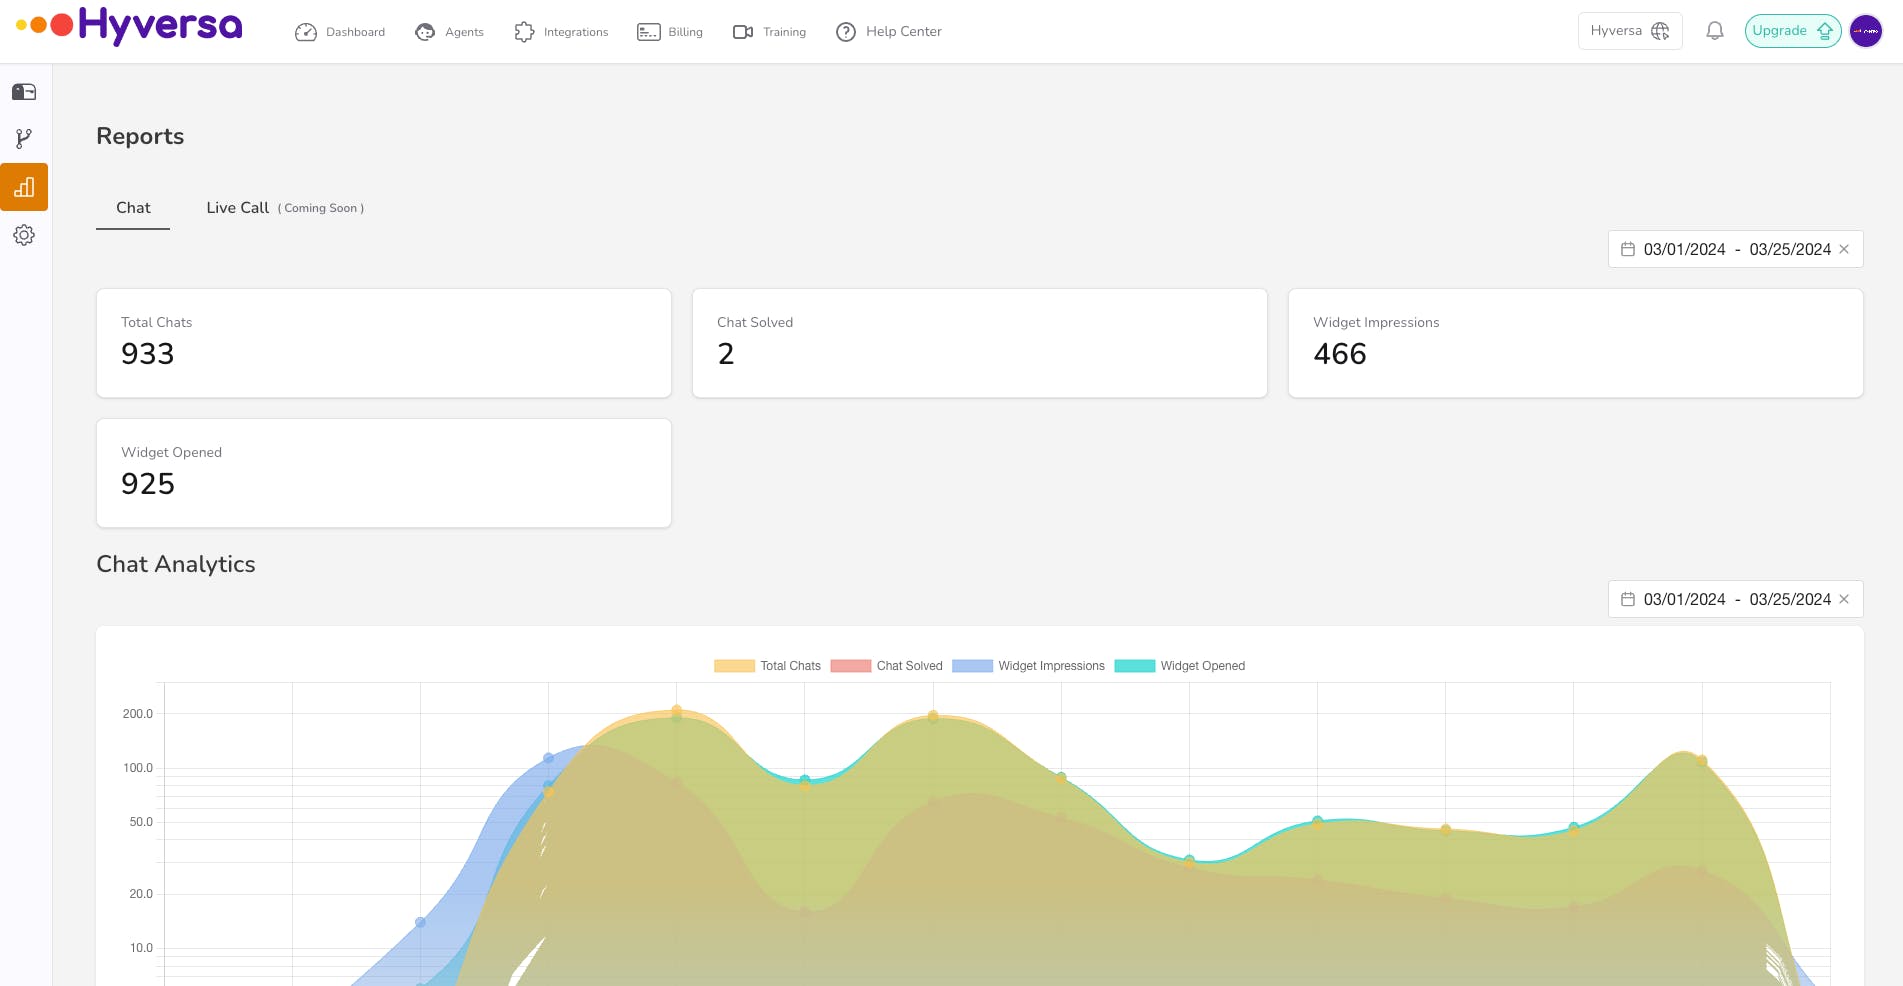This screenshot has width=1903, height=986.
Task: Click the Help Center question mark icon
Action: click(846, 32)
